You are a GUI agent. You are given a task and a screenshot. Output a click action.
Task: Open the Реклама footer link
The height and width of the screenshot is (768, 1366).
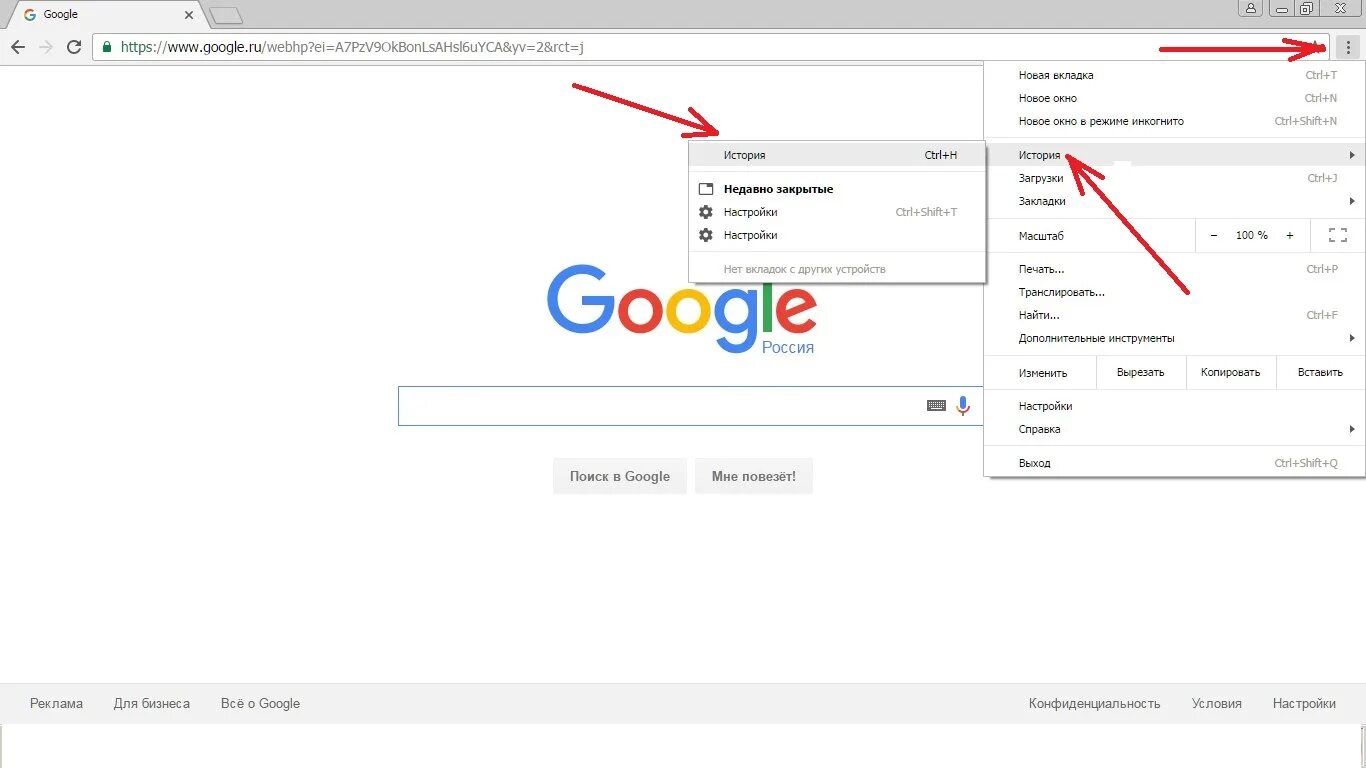click(x=57, y=703)
